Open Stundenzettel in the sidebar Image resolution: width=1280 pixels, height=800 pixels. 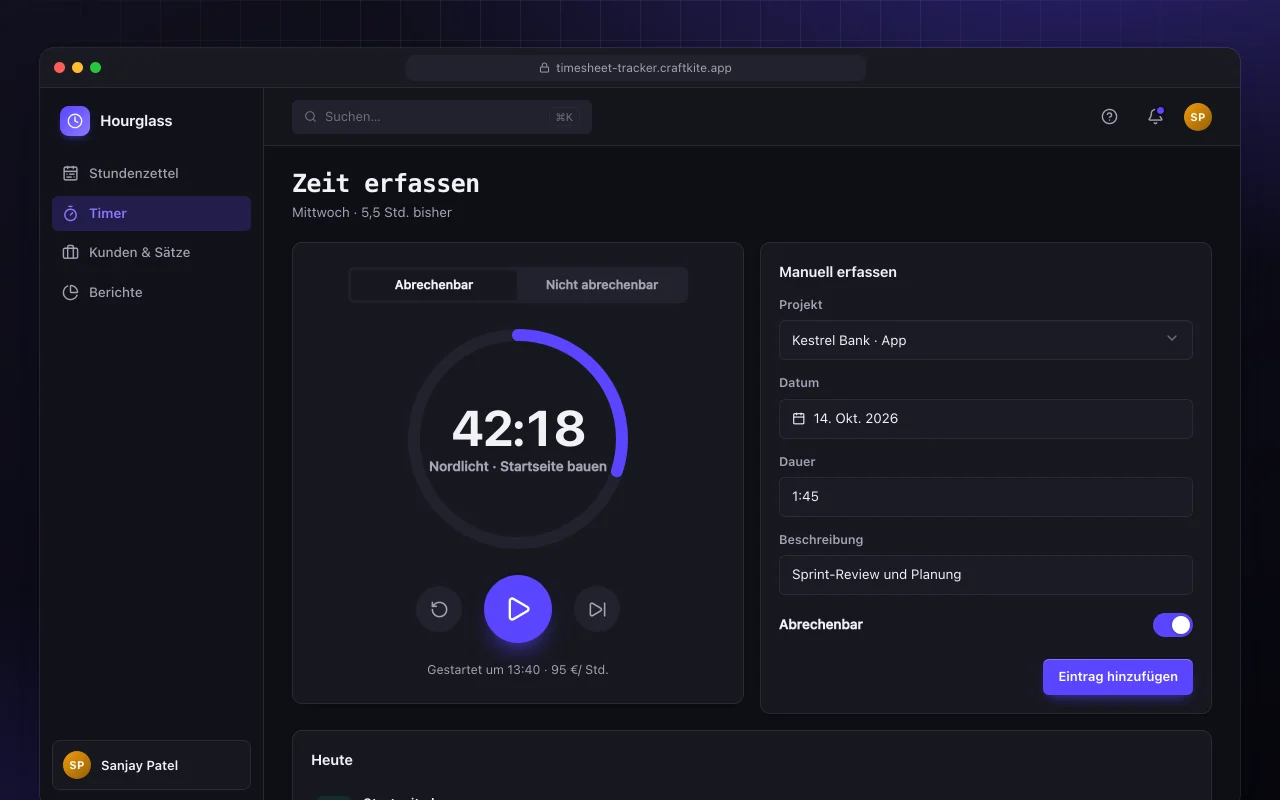(151, 173)
